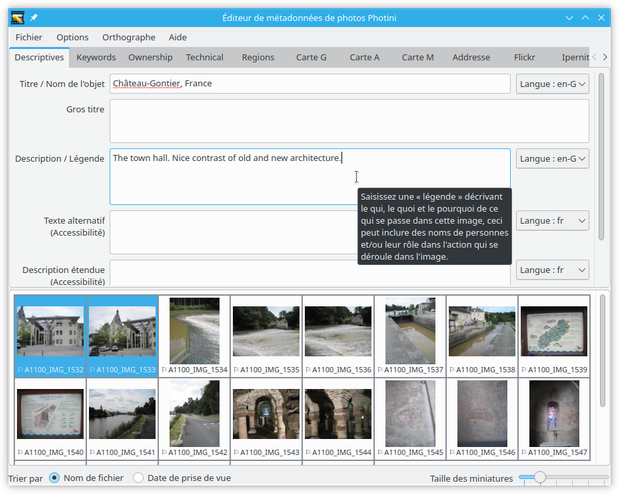The height and width of the screenshot is (494, 619).
Task: Select thumbnail A1100_IMG_1536
Action: coord(338,336)
